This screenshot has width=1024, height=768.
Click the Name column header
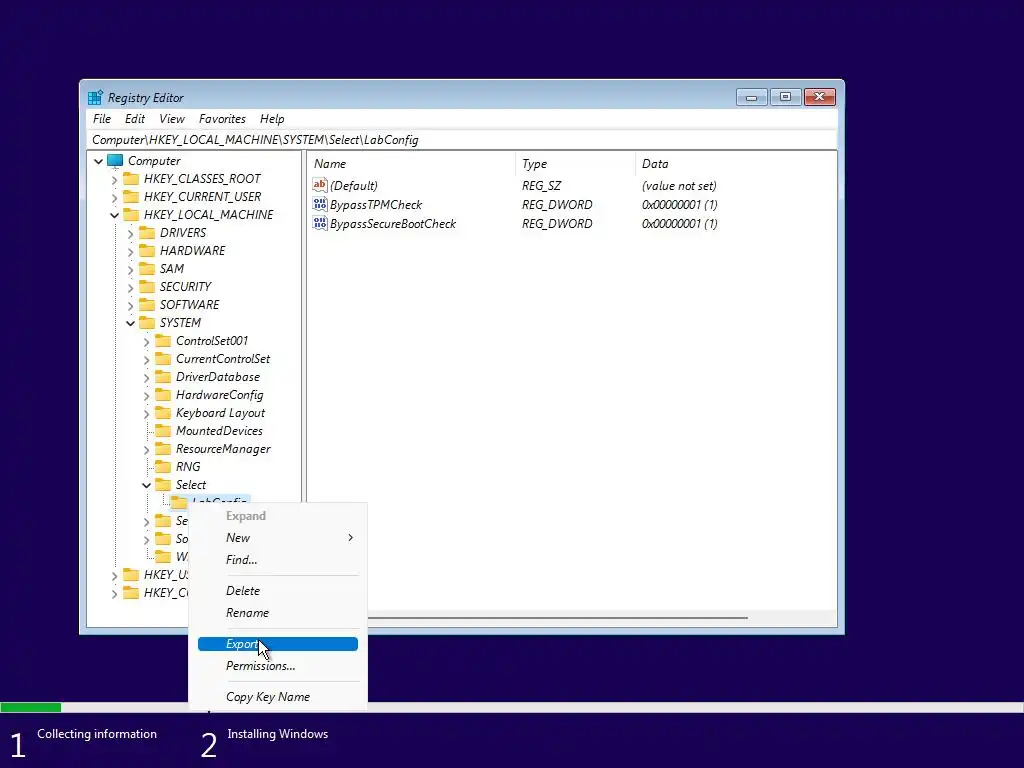click(411, 164)
